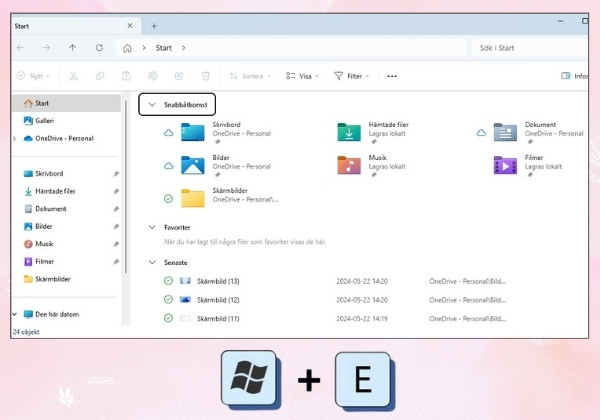The height and width of the screenshot is (420, 600).
Task: Refresh the Start view
Action: pyautogui.click(x=99, y=48)
